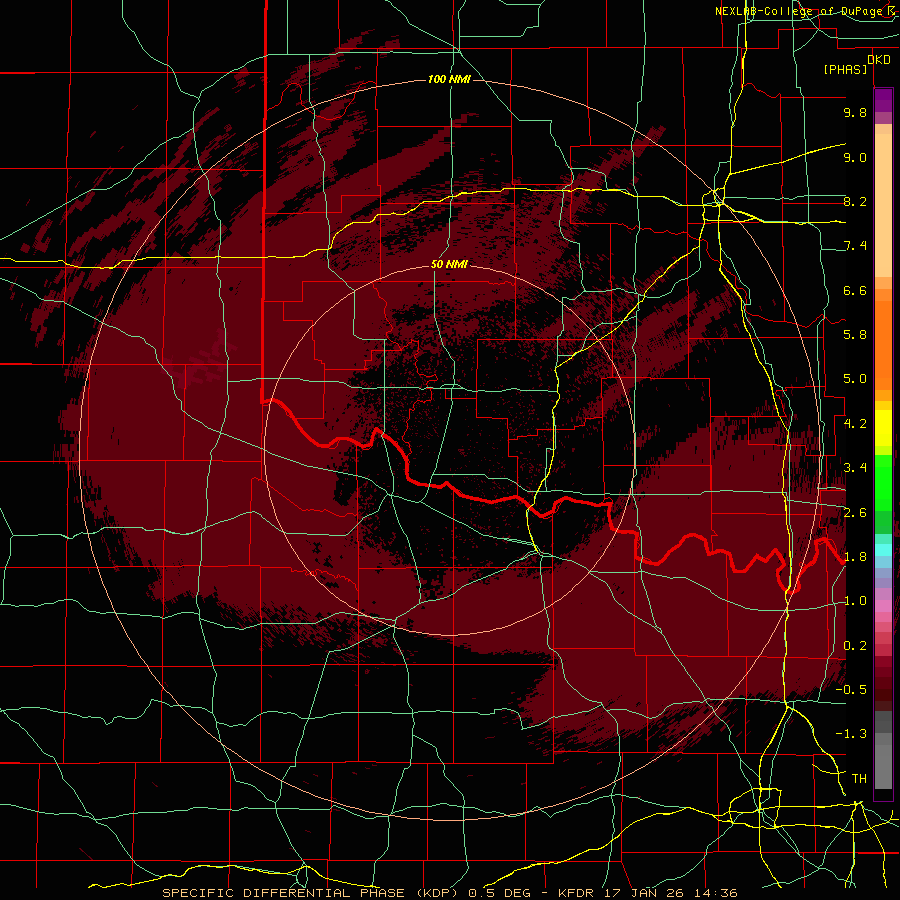The width and height of the screenshot is (900, 900).
Task: Click the 7.4 legend value
Action: (855, 246)
